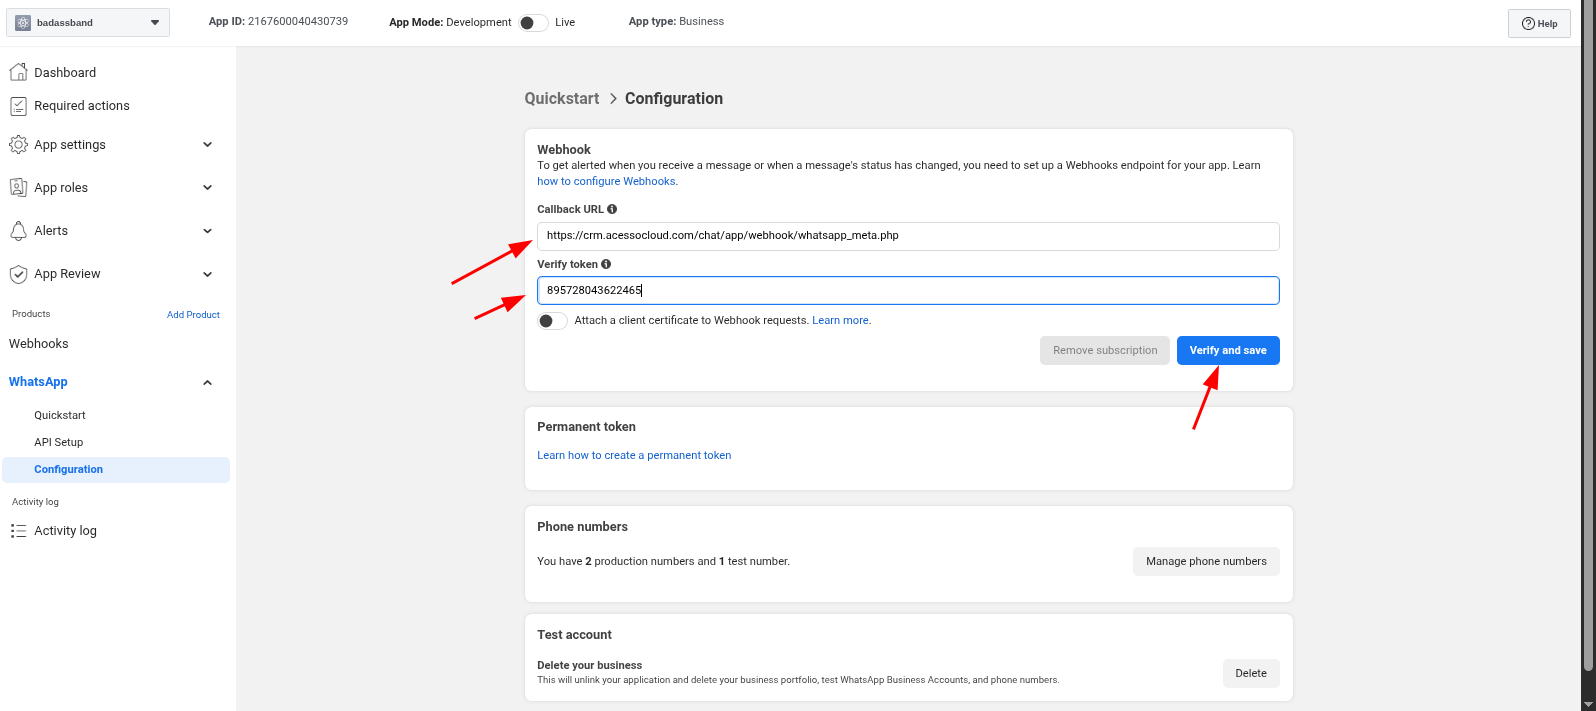Click the App Review shield icon
1596x711 pixels.
pyautogui.click(x=18, y=274)
